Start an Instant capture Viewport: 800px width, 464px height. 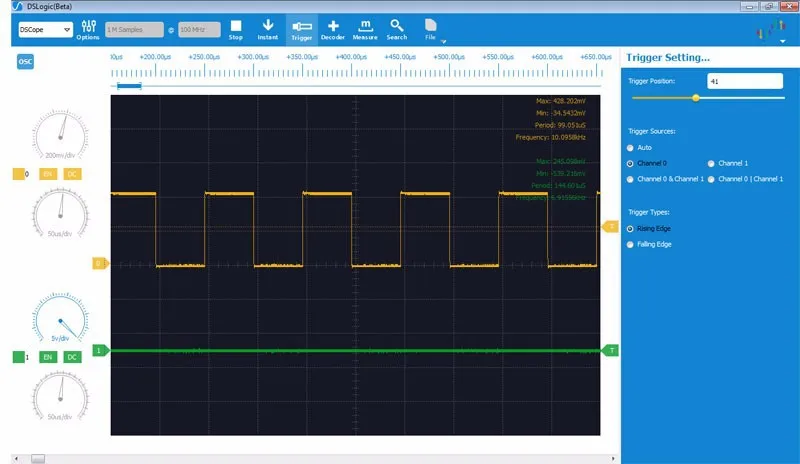(268, 30)
